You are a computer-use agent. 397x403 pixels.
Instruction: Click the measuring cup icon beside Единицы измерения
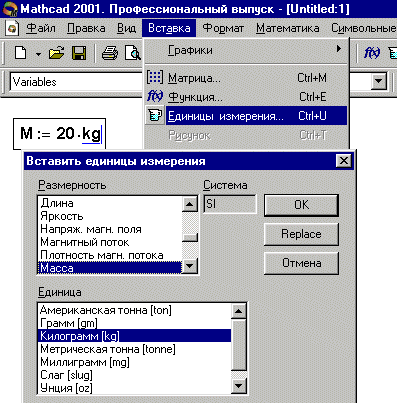coord(155,116)
